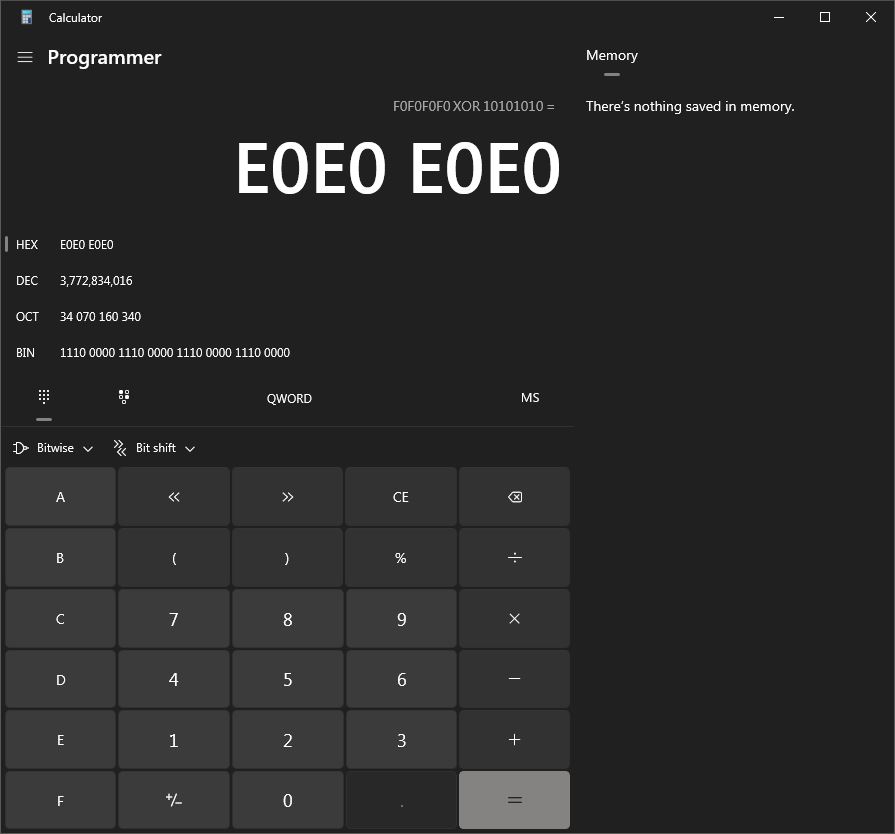This screenshot has height=834, width=895.
Task: Click the MS memory store button
Action: (x=530, y=397)
